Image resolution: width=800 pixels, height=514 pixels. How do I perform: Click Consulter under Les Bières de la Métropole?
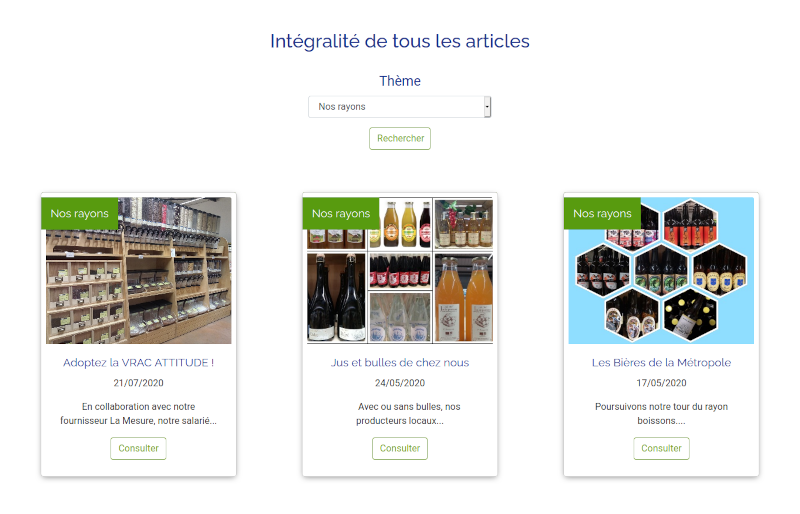(661, 448)
